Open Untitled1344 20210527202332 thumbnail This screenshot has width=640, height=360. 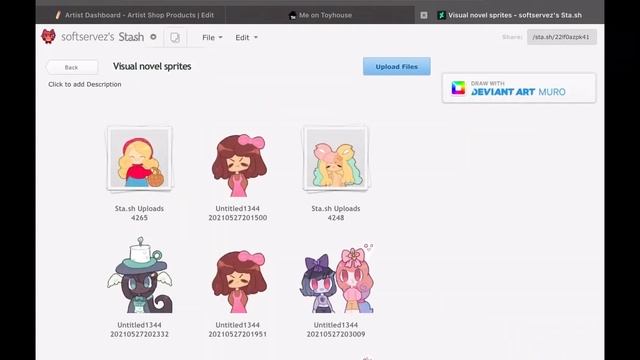point(140,275)
